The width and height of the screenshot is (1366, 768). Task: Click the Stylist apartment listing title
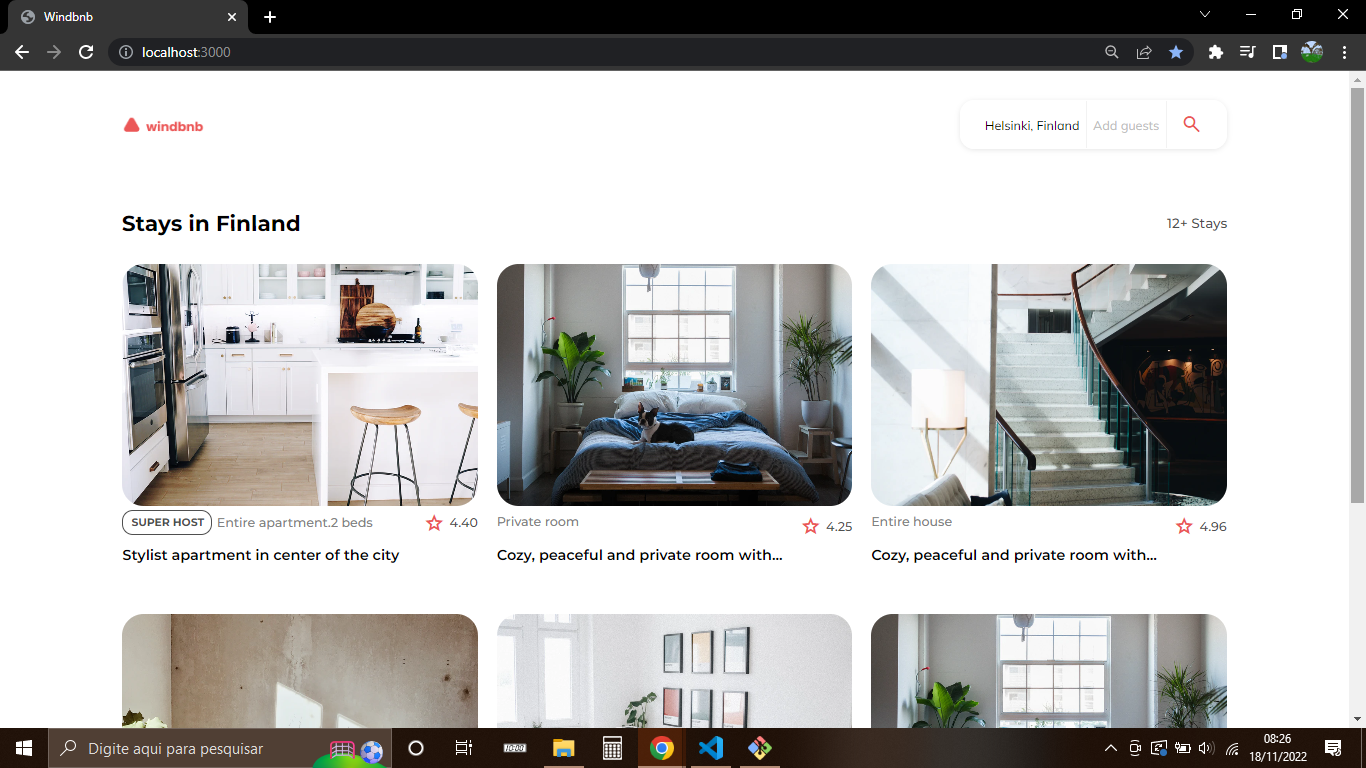pos(260,554)
